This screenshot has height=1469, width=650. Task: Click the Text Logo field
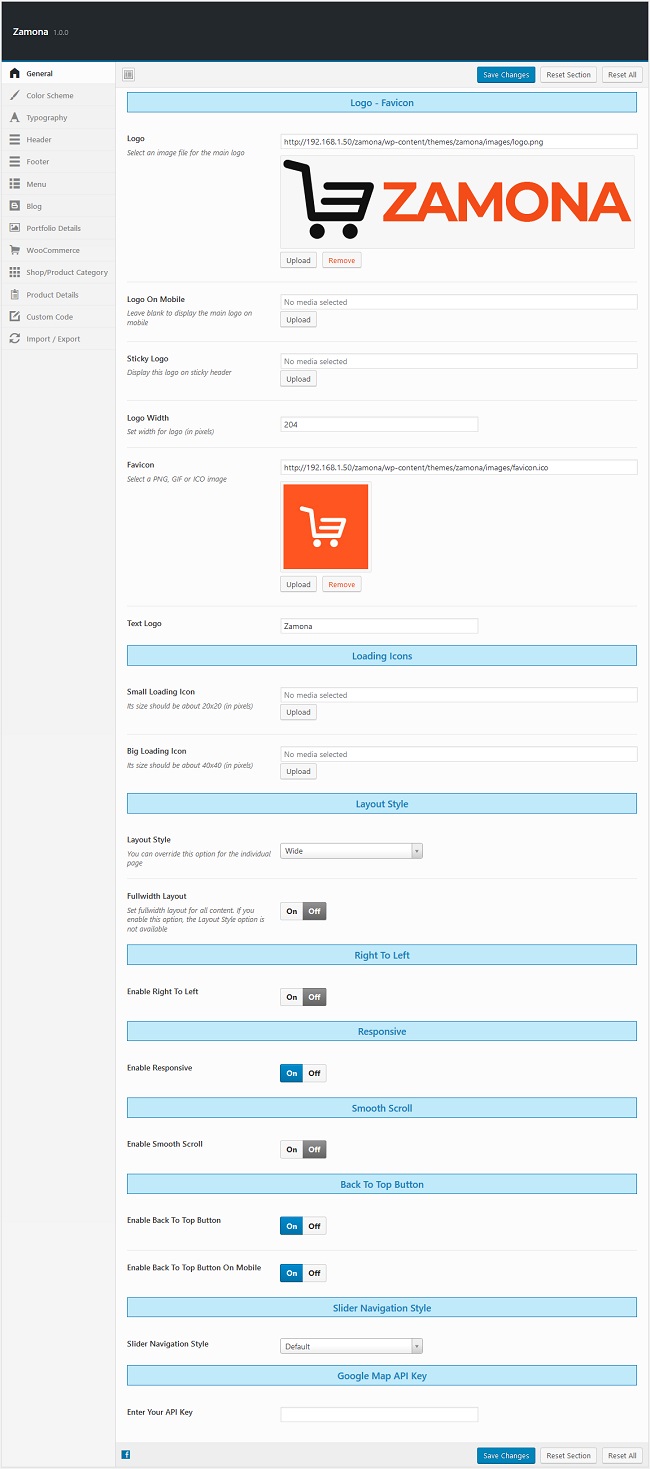[379, 626]
